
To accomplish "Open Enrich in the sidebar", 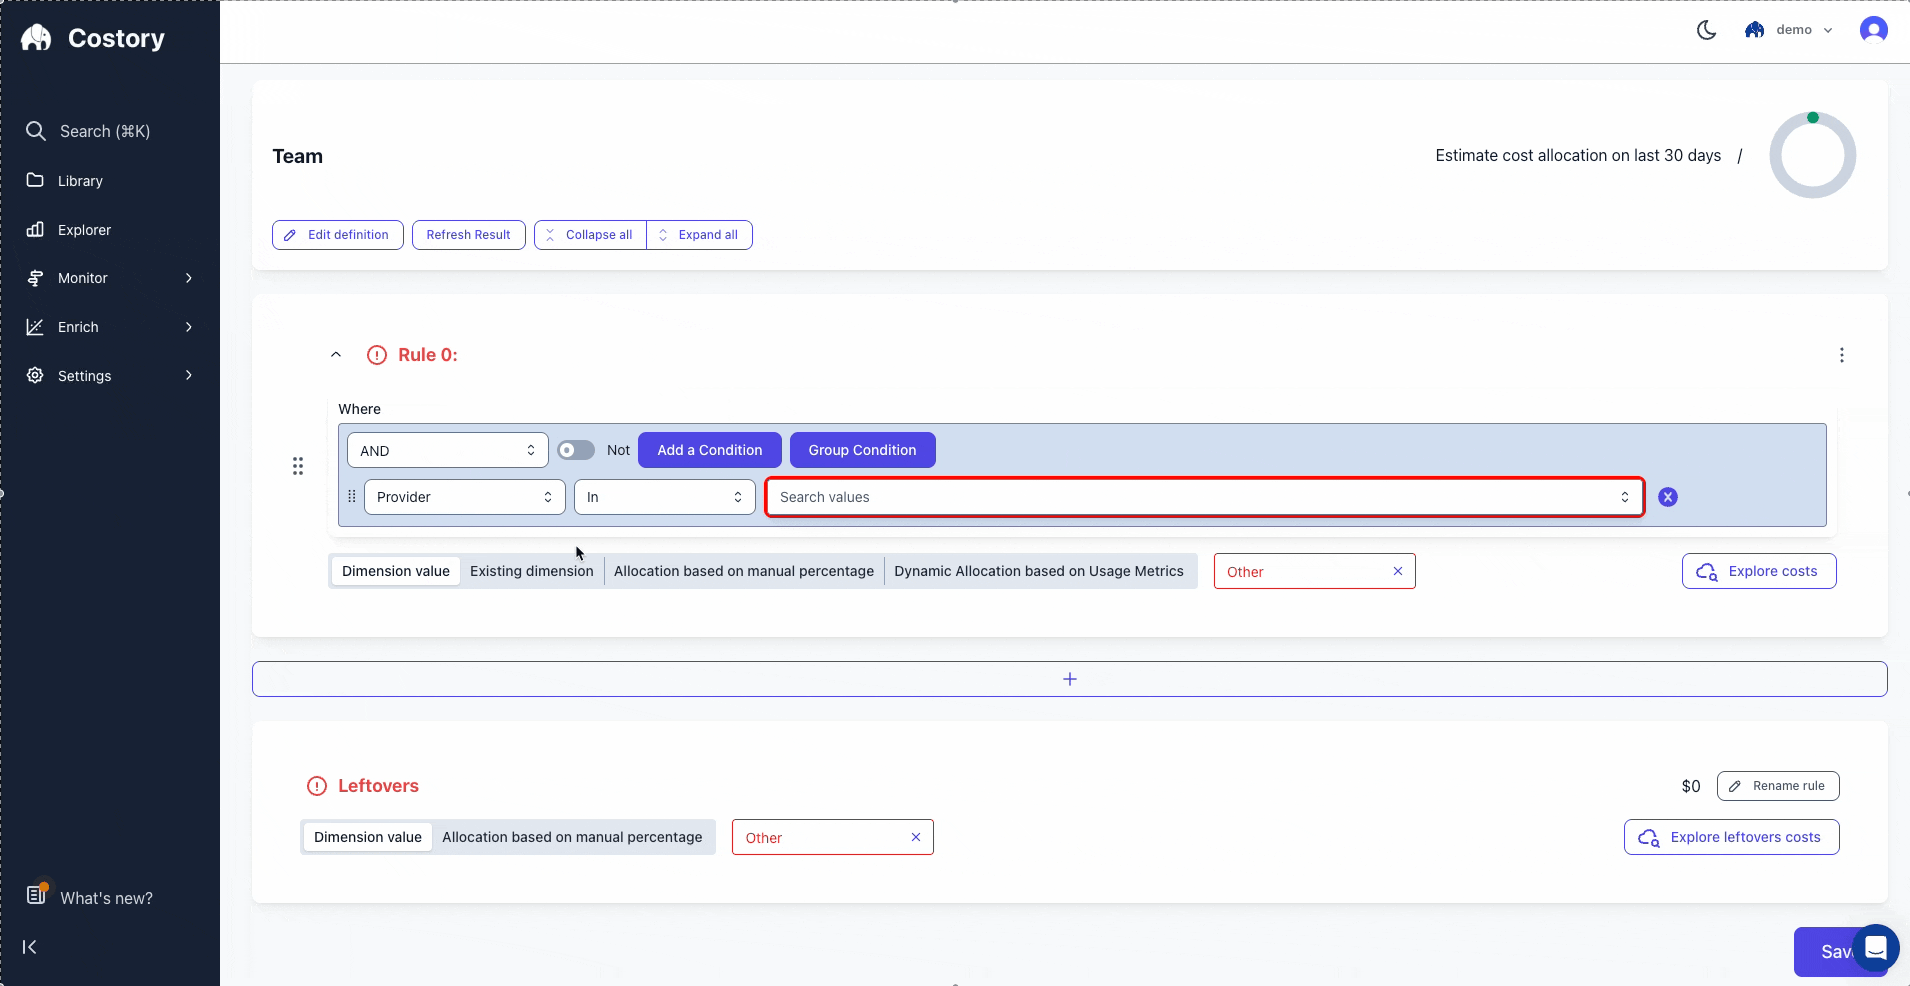I will 78,326.
